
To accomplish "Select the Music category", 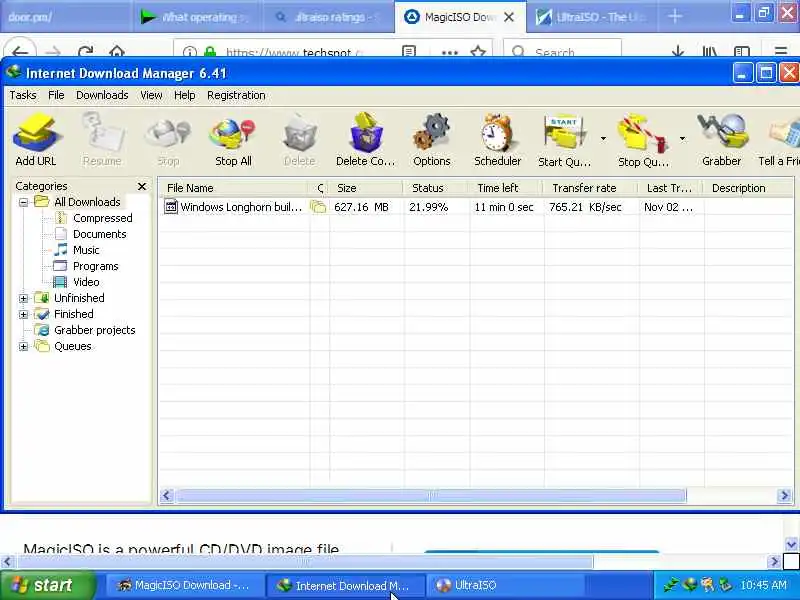I will coord(86,250).
